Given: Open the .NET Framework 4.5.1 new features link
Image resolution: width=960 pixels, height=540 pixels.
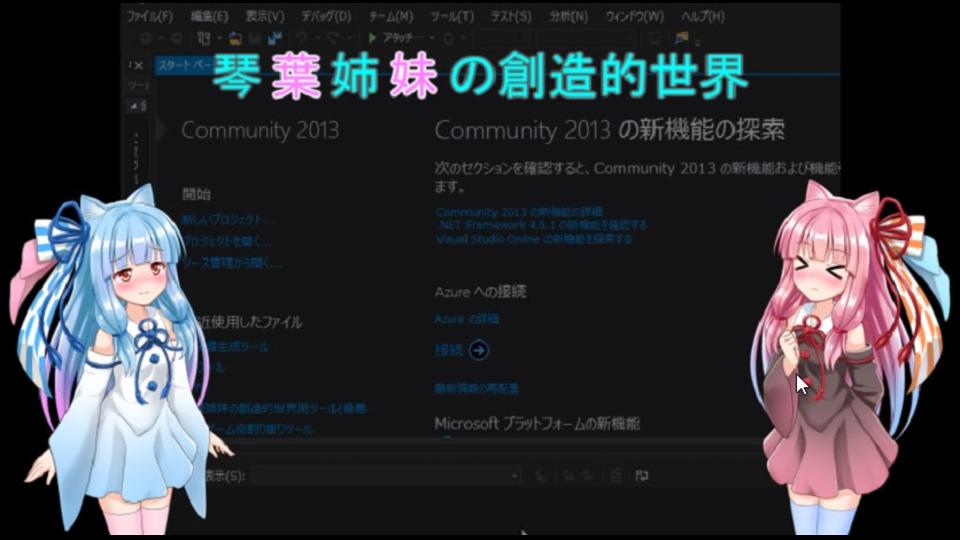Looking at the screenshot, I should pos(541,225).
